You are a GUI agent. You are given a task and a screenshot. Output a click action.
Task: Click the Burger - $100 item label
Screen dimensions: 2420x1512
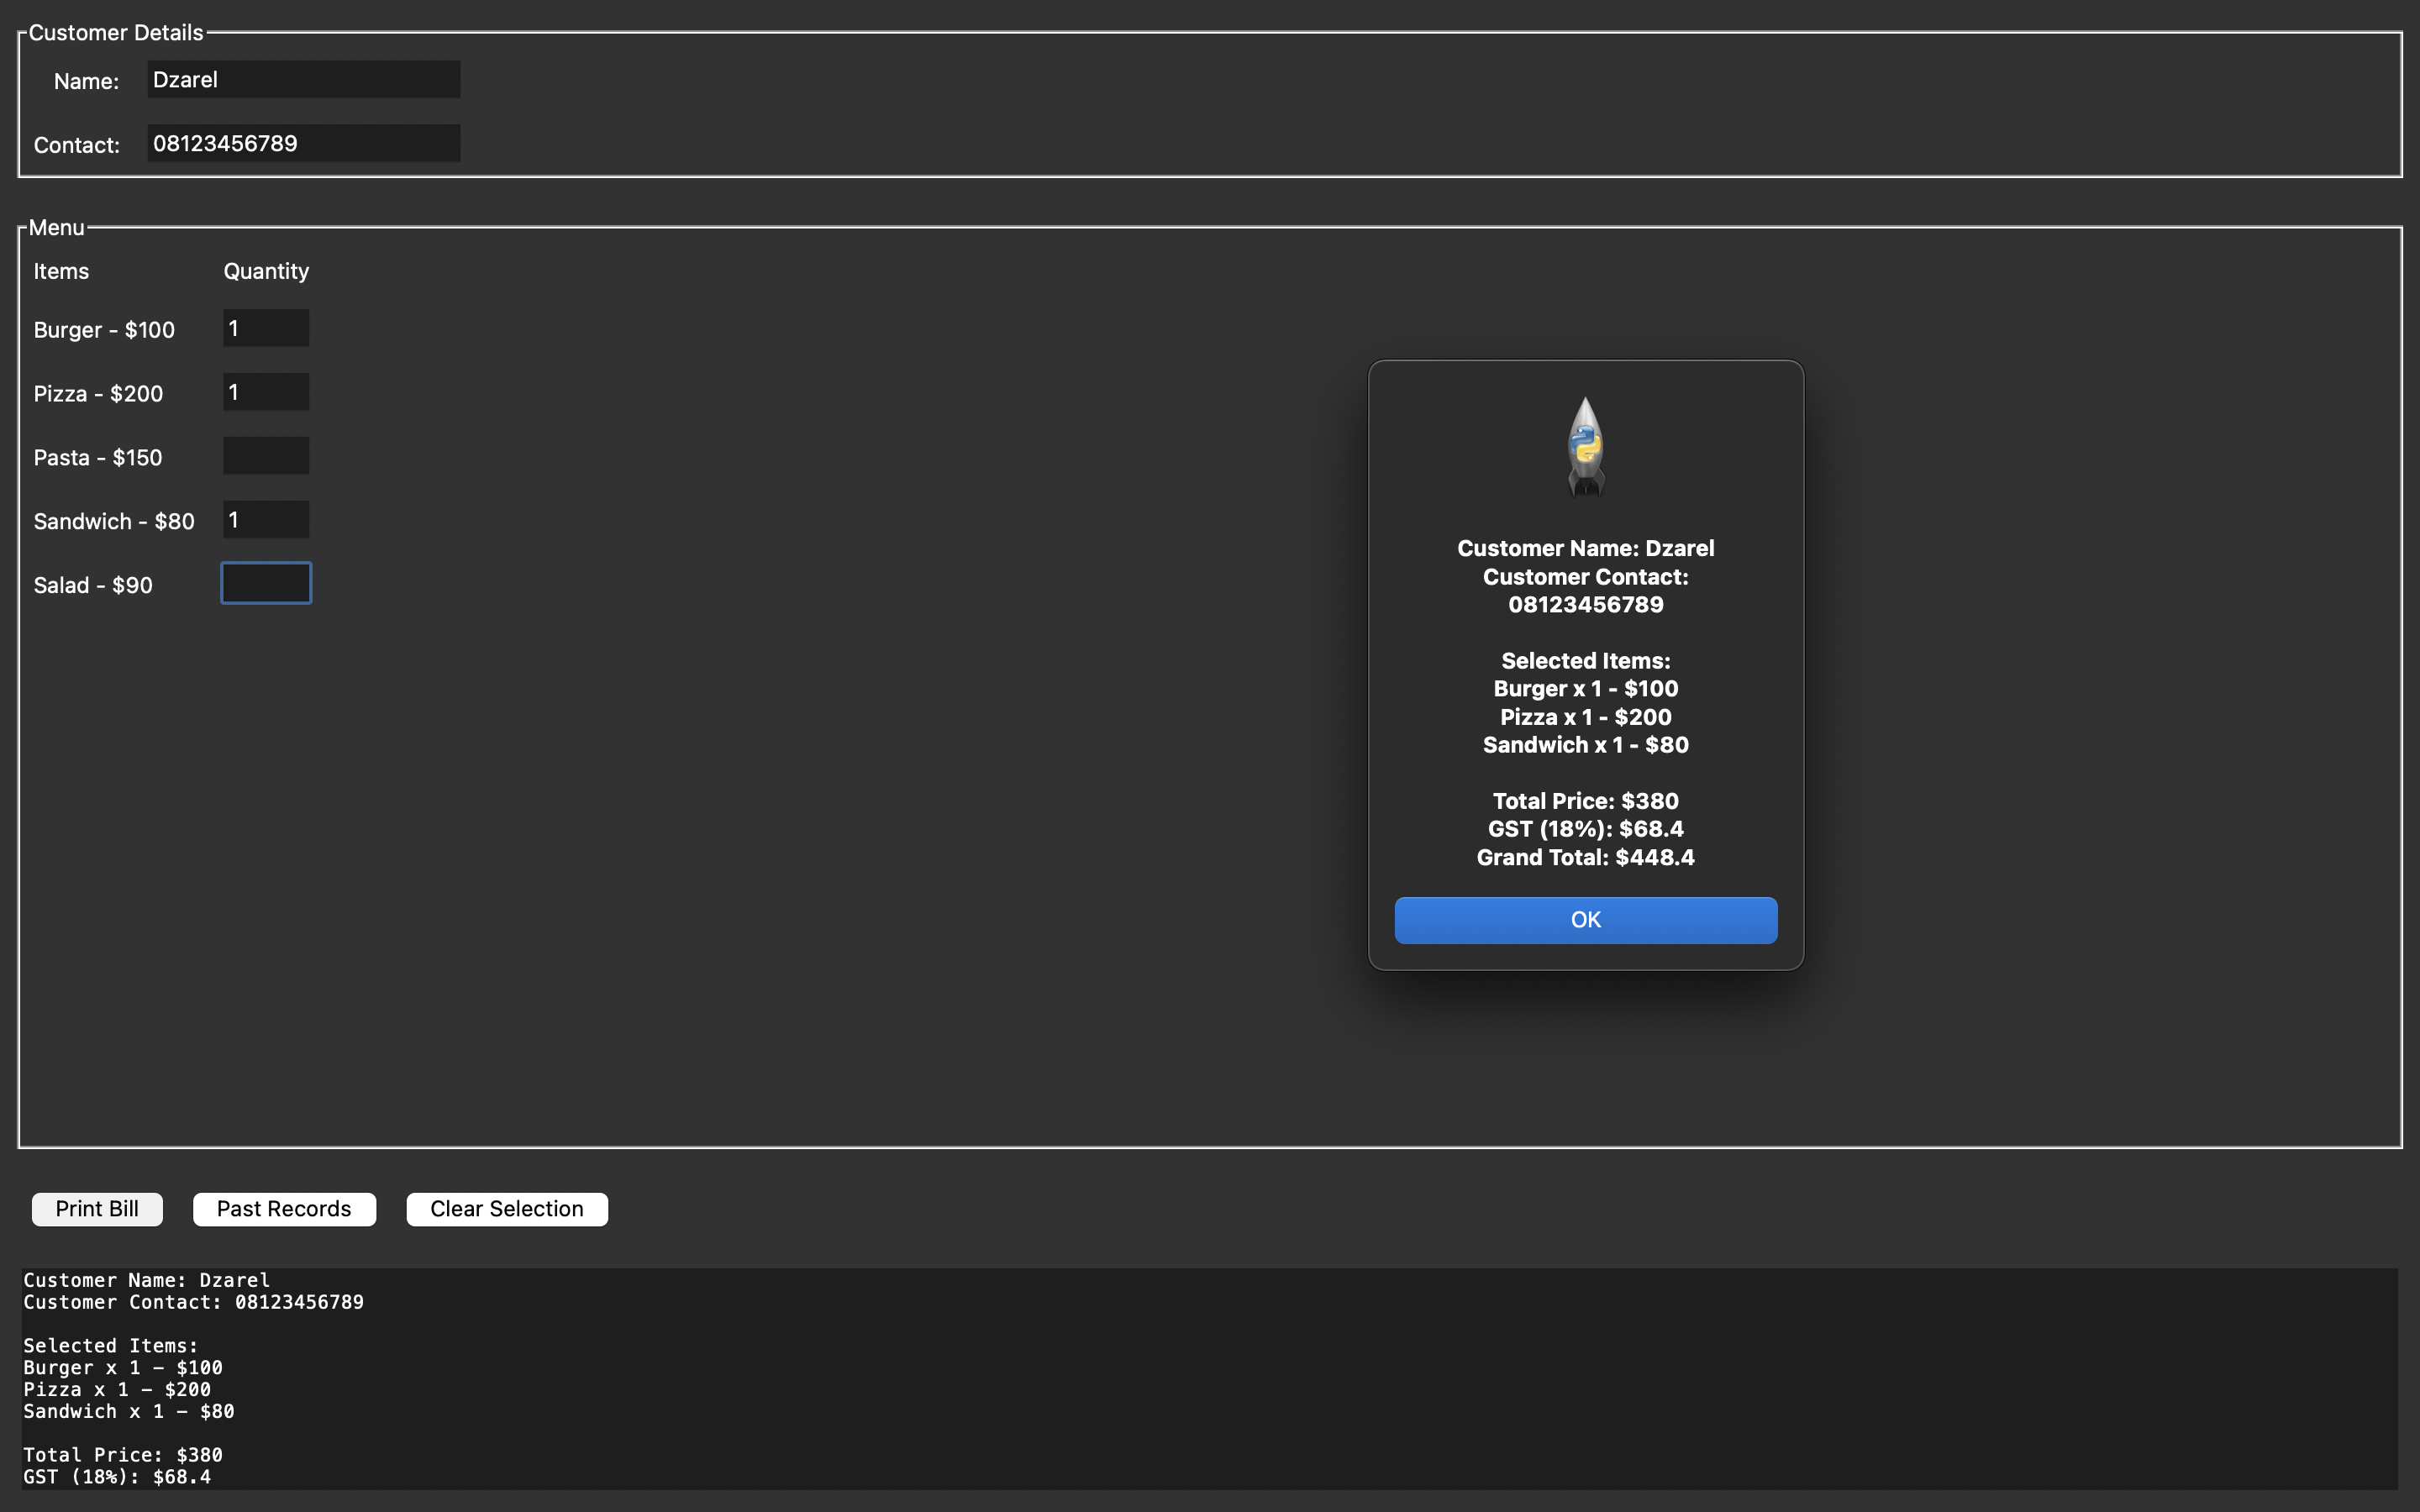tap(104, 330)
